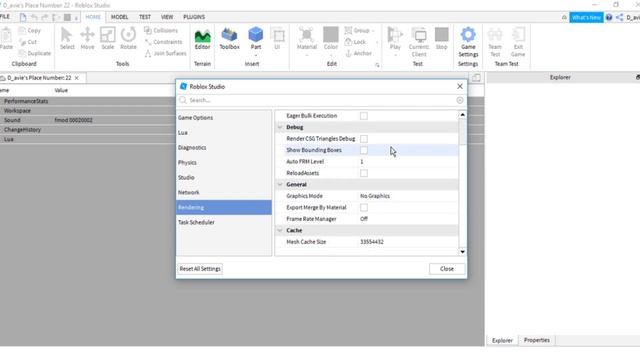The height and width of the screenshot is (360, 640).
Task: Open the Part dropdown arrow
Action: tap(256, 55)
